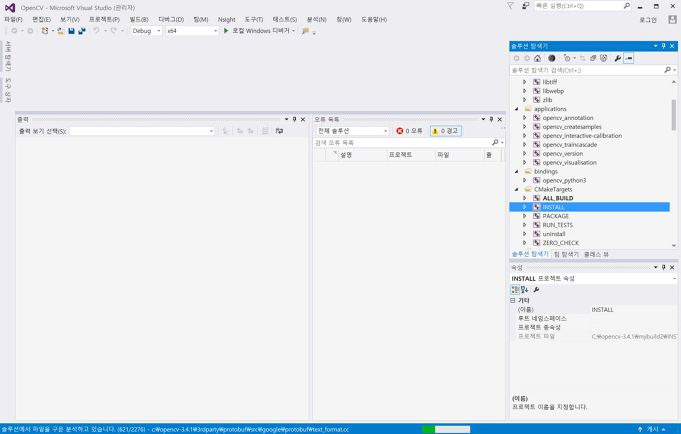This screenshot has height=434, width=681.
Task: Switch to the Class View tab
Action: (596, 254)
